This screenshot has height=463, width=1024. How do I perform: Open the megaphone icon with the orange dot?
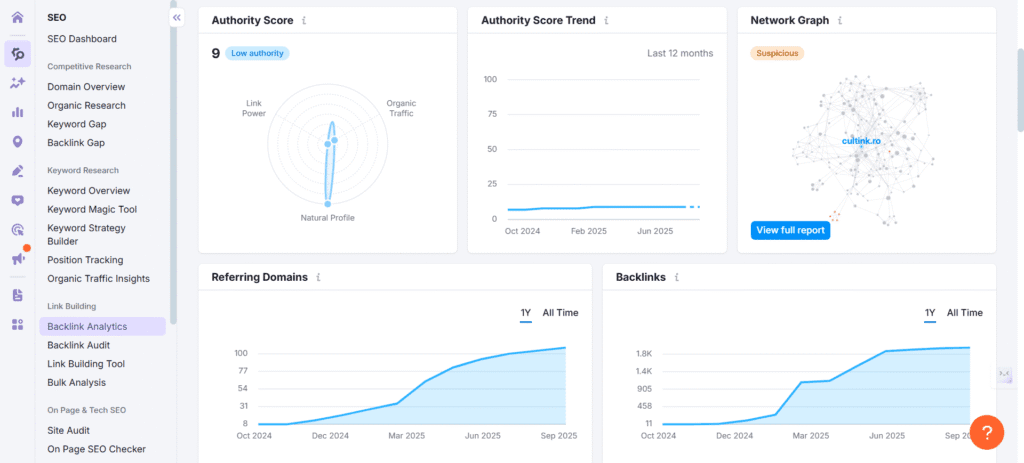[17, 259]
